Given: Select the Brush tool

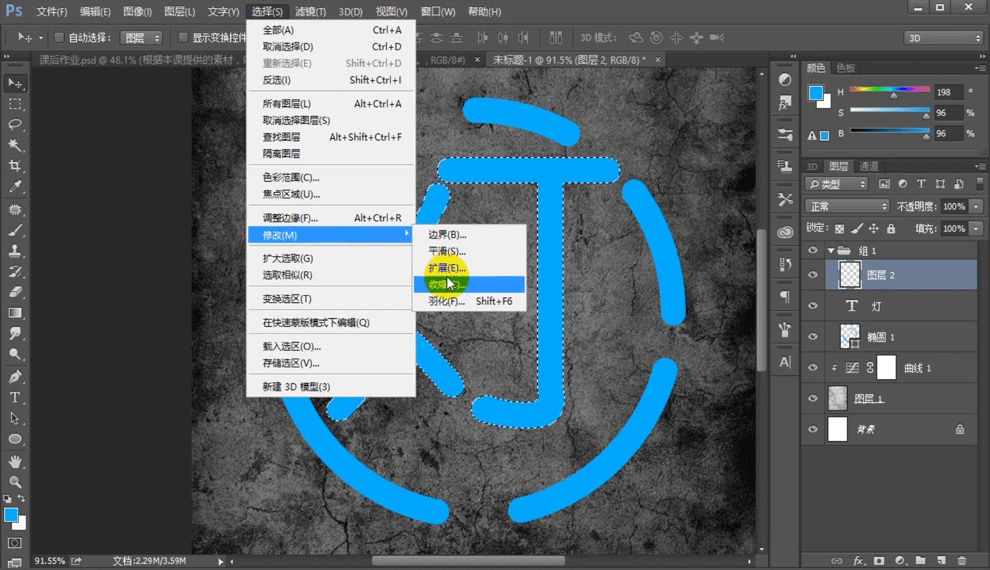Looking at the screenshot, I should pos(15,230).
